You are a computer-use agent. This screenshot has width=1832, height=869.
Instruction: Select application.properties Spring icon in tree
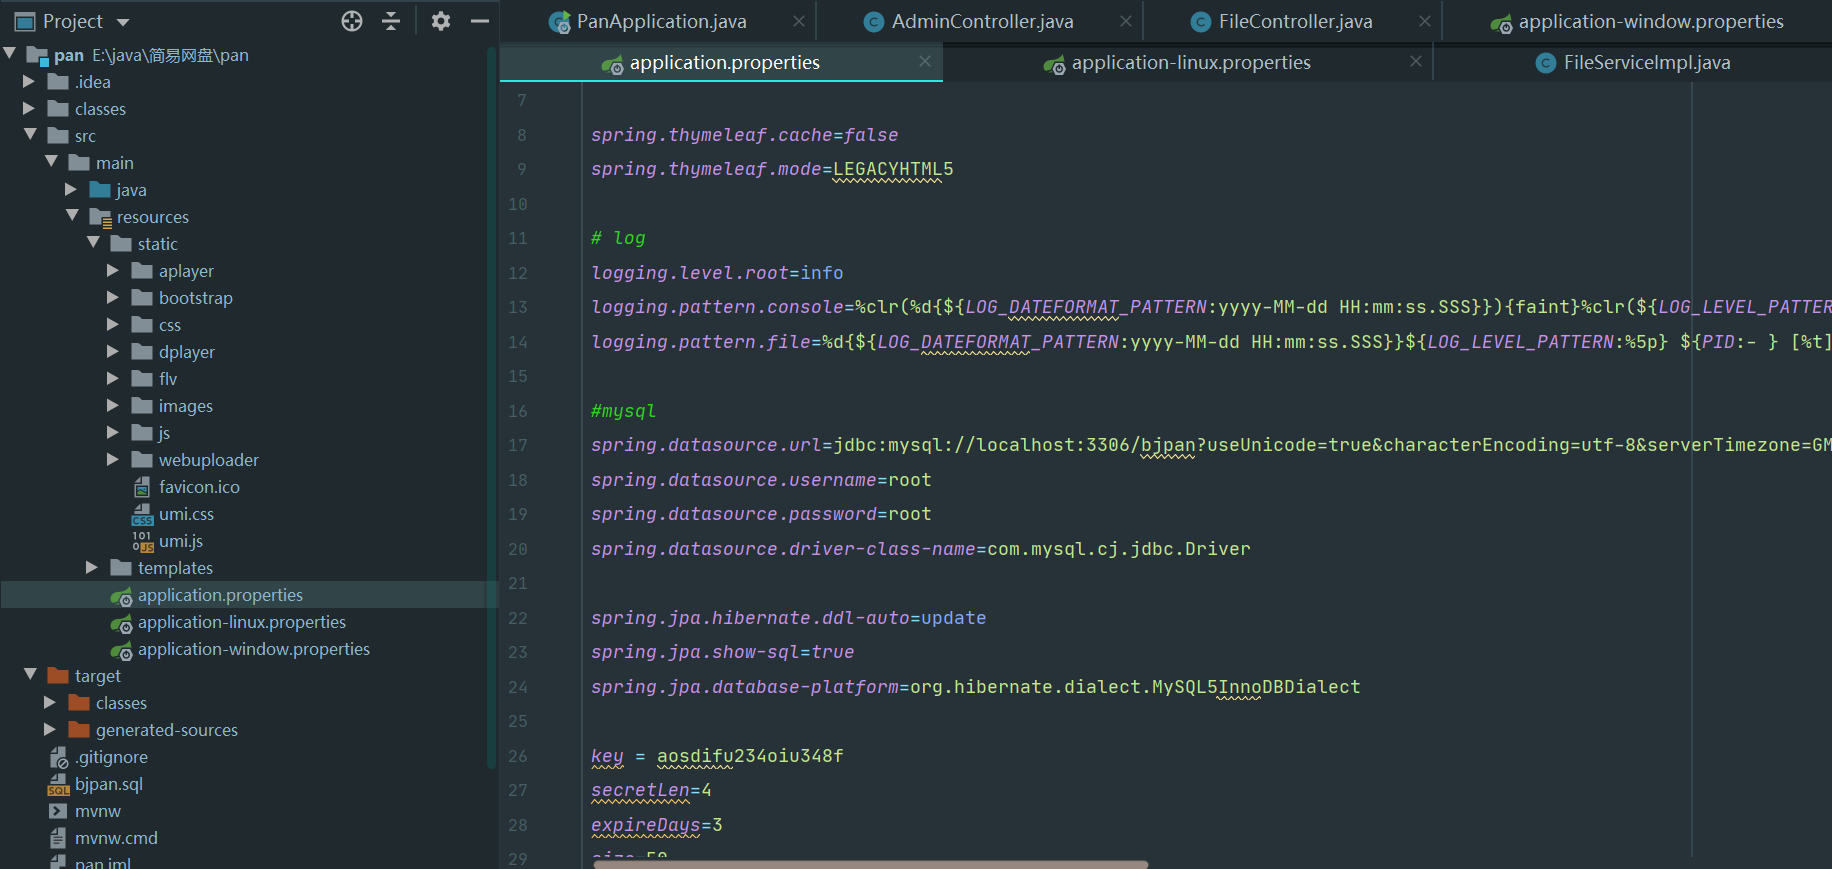pyautogui.click(x=121, y=596)
